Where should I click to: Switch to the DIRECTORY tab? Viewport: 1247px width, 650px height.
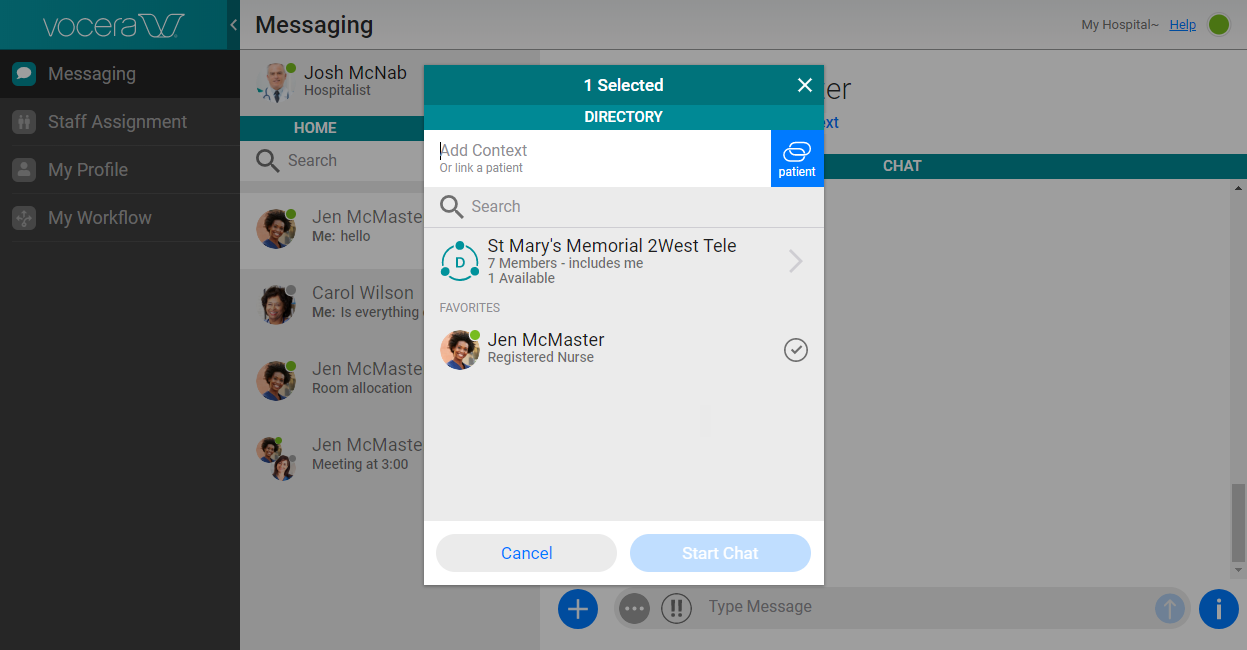(x=624, y=117)
